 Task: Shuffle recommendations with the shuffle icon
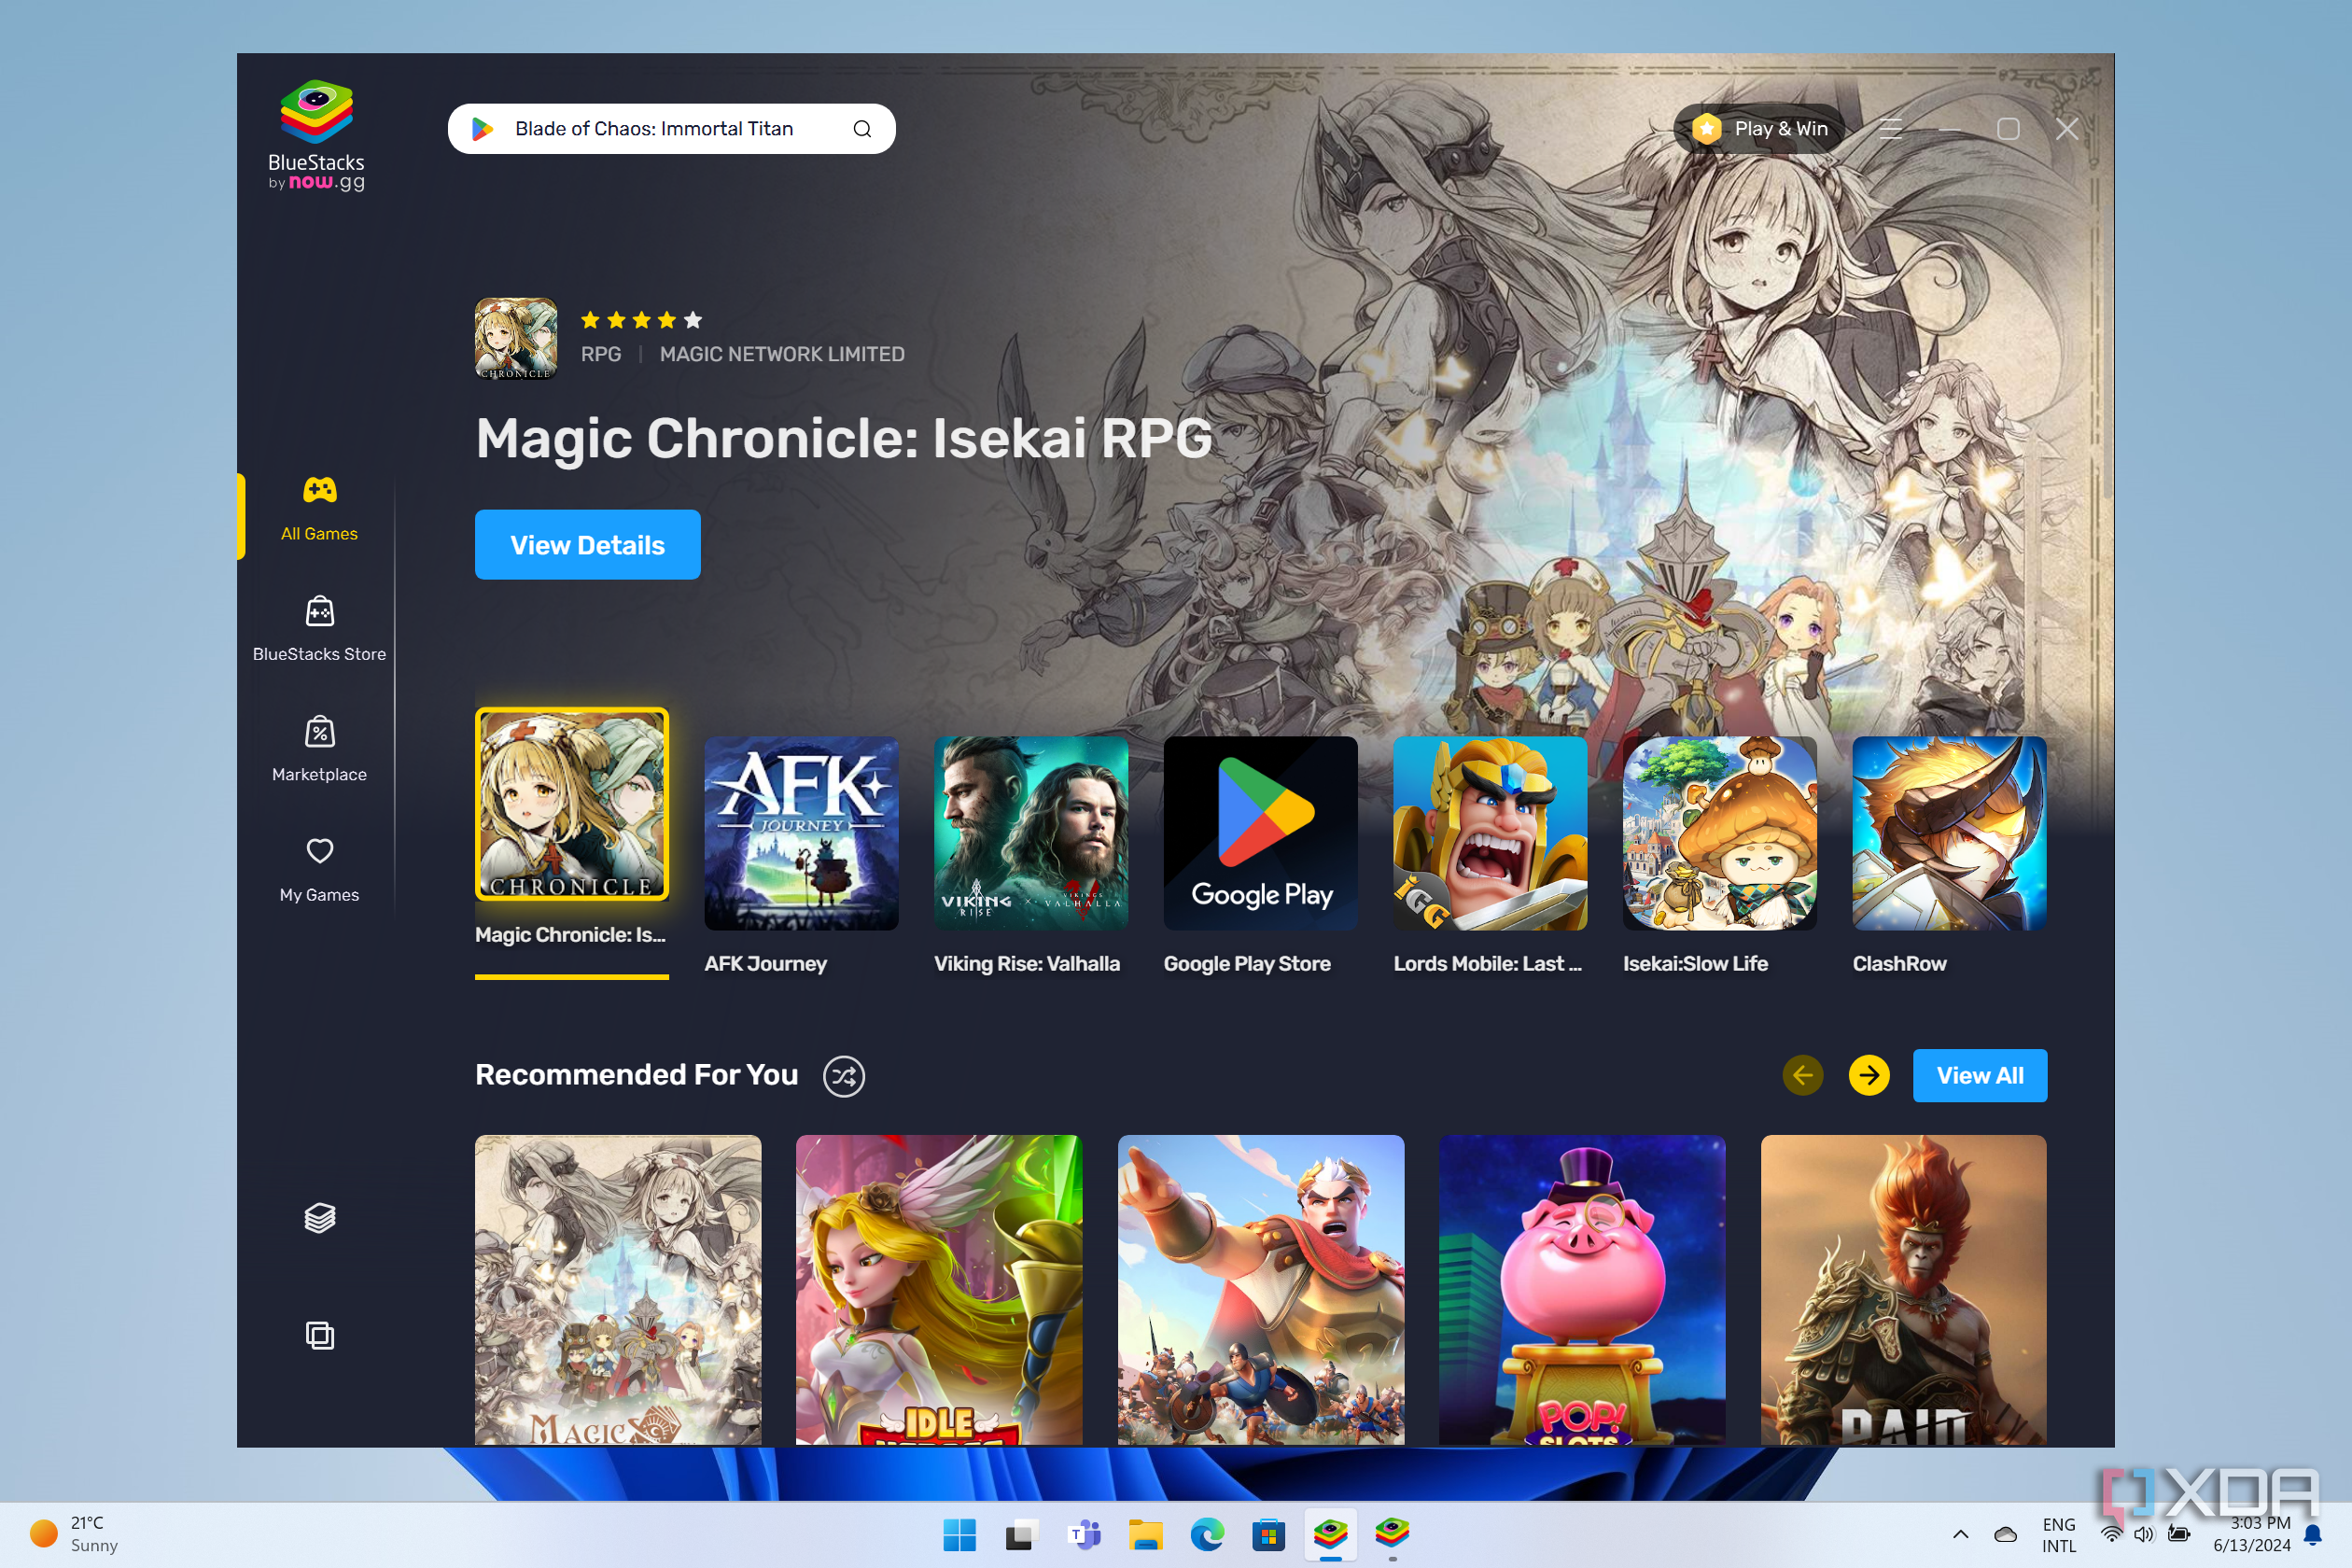[843, 1076]
